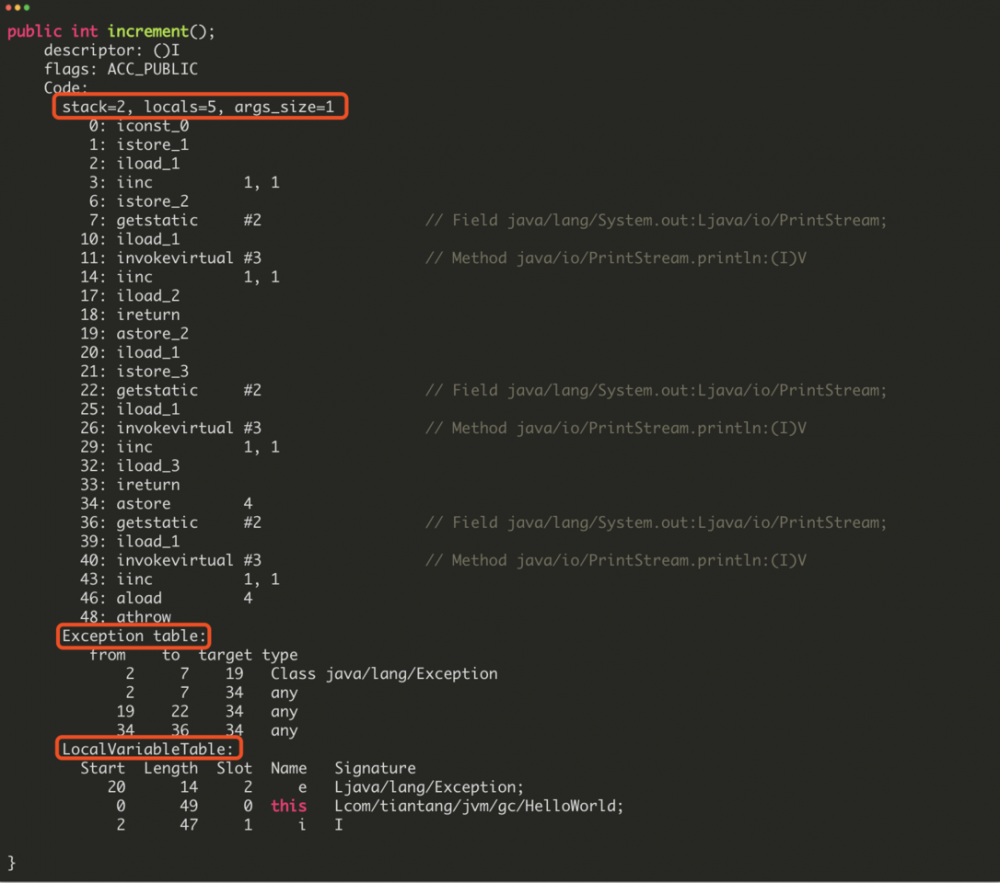
Task: Click the yellow window control dot
Action: [17, 6]
